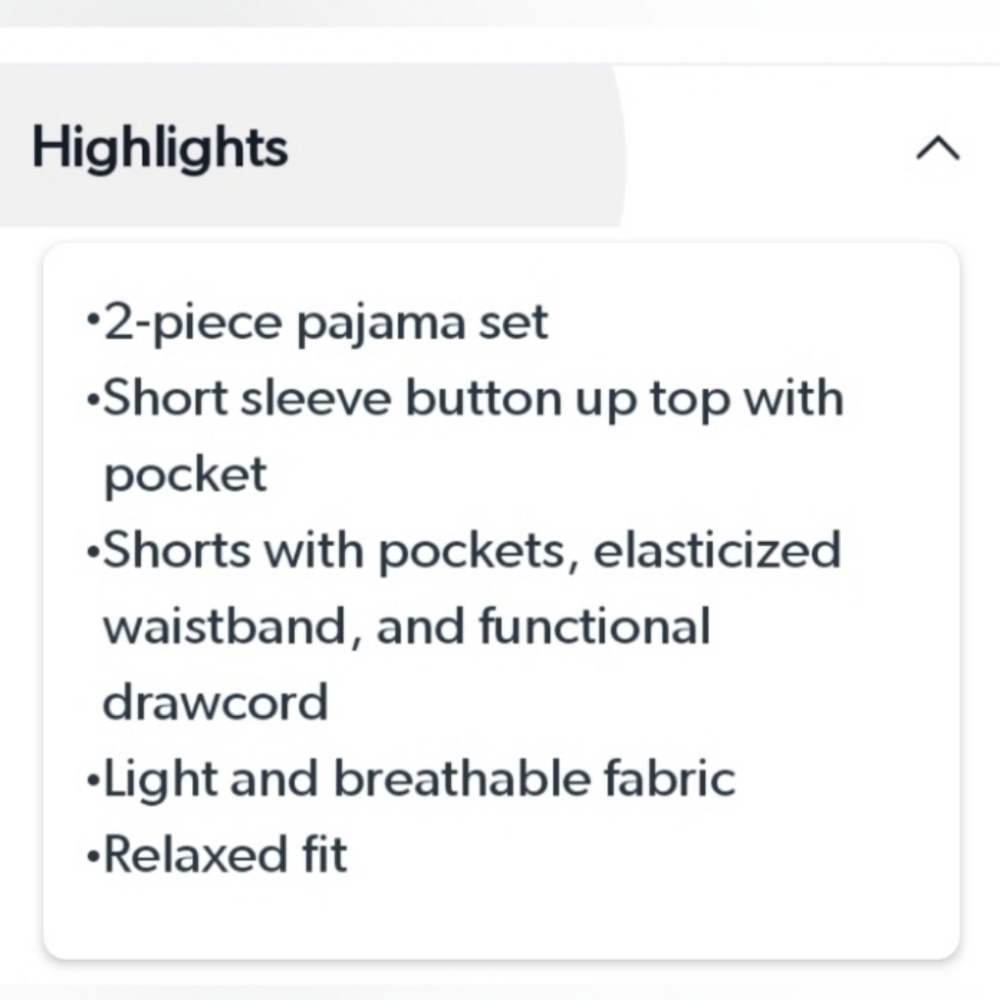Select 'Shorts with pockets, elasticized' line

[x=464, y=551]
